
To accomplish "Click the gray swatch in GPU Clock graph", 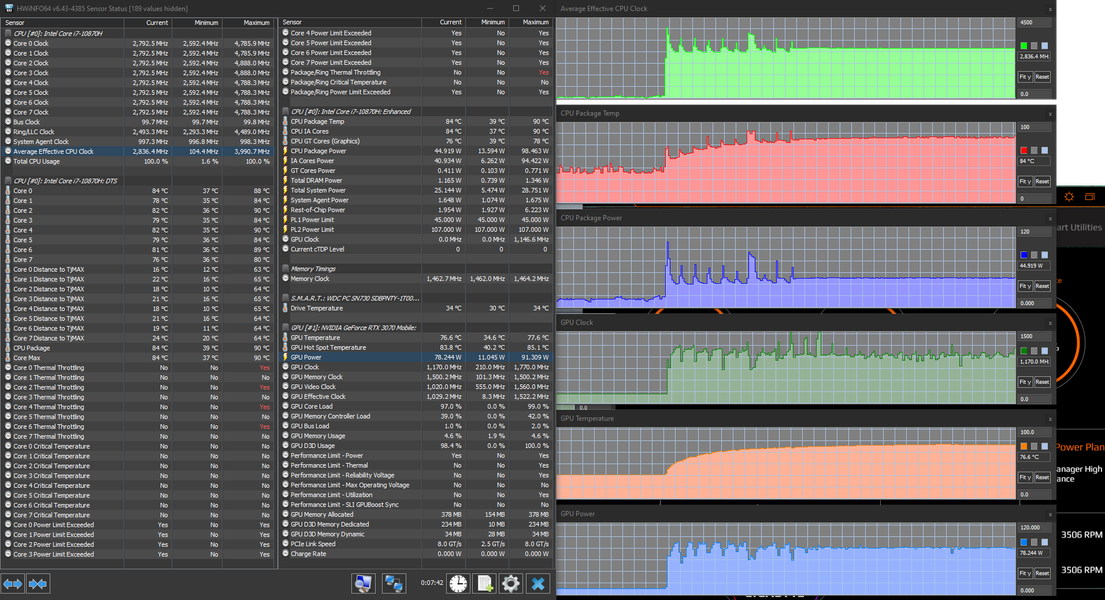I will pos(1035,351).
